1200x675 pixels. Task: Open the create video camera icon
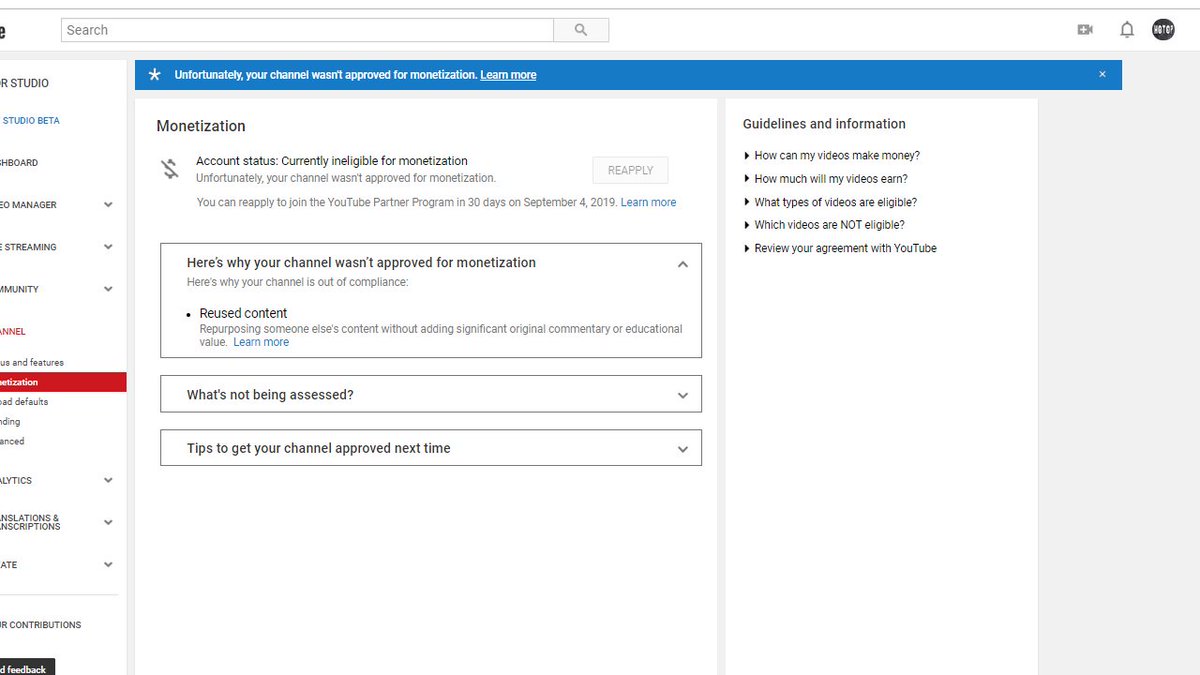[x=1085, y=30]
